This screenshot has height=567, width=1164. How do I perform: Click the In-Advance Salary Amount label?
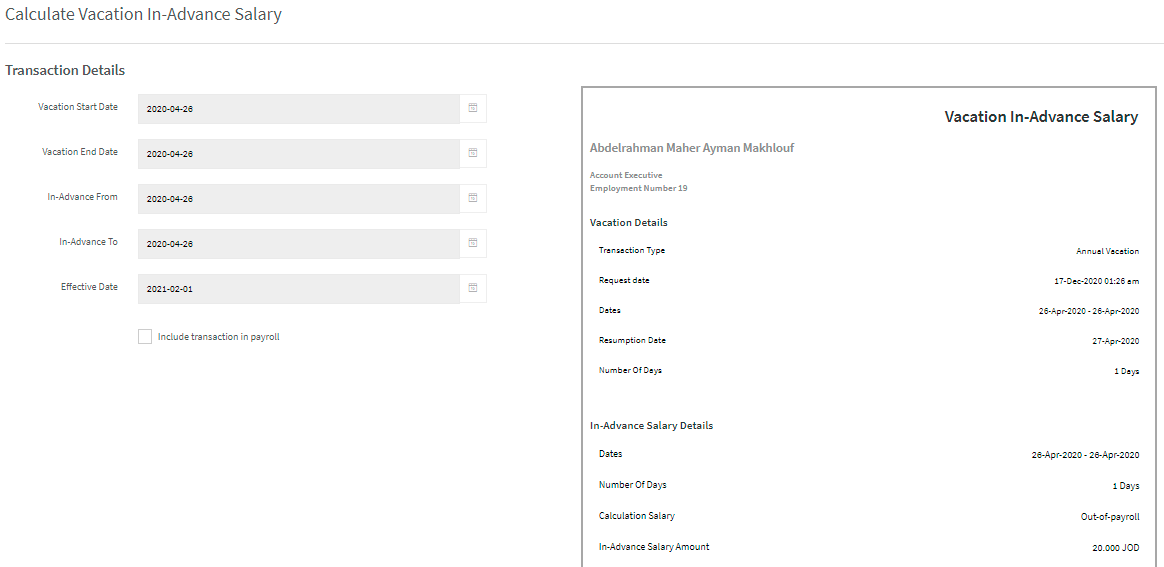click(x=654, y=546)
